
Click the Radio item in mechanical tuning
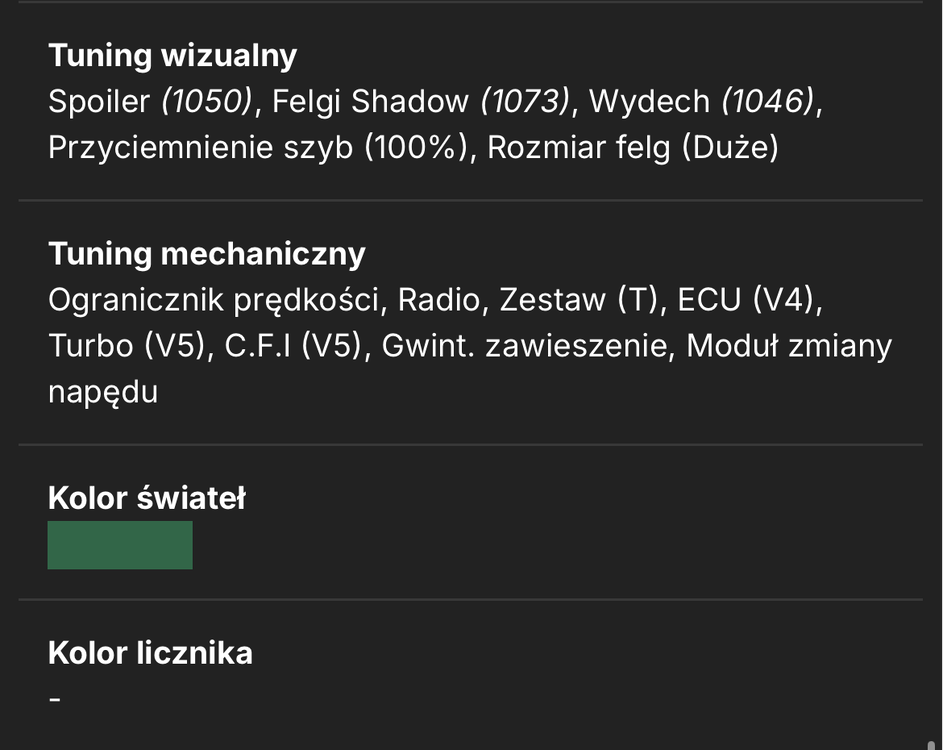coord(438,300)
